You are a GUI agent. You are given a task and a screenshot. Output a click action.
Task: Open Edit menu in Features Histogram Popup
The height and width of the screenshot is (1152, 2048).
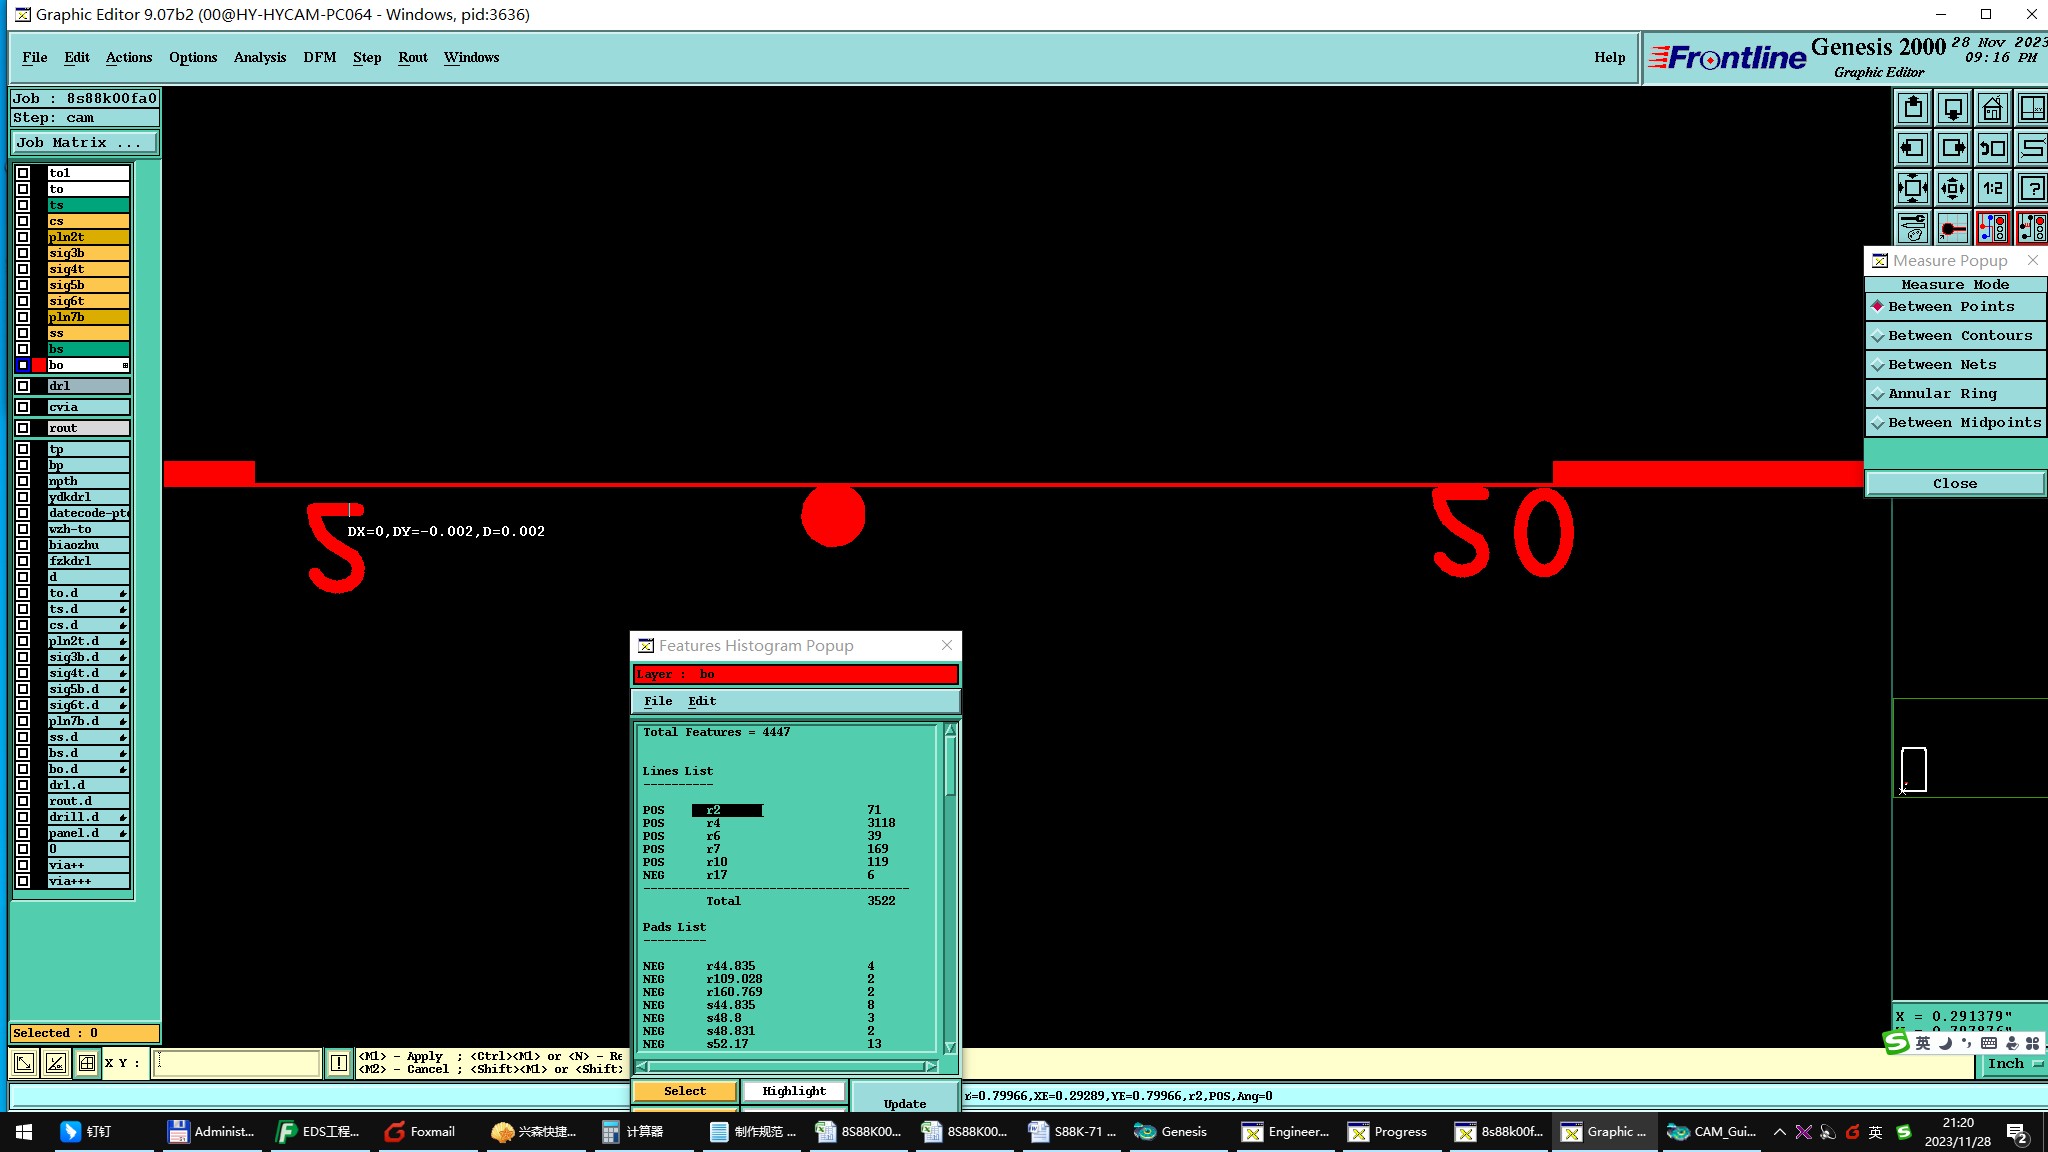(702, 701)
